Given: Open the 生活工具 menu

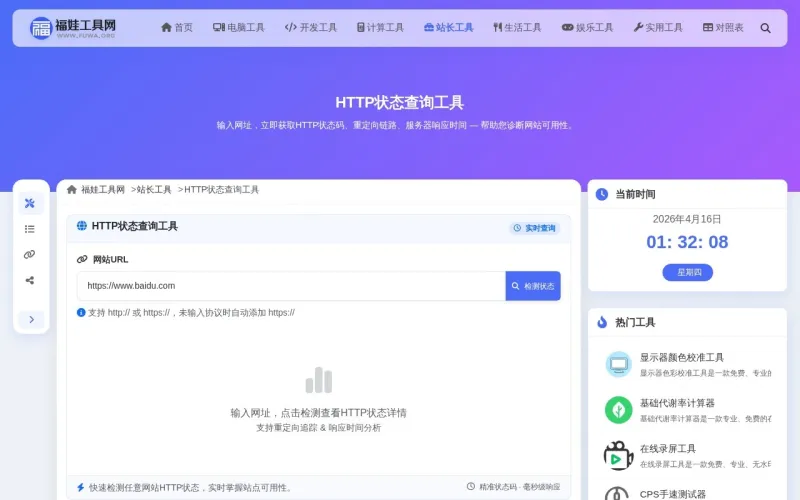Looking at the screenshot, I should pos(517,28).
